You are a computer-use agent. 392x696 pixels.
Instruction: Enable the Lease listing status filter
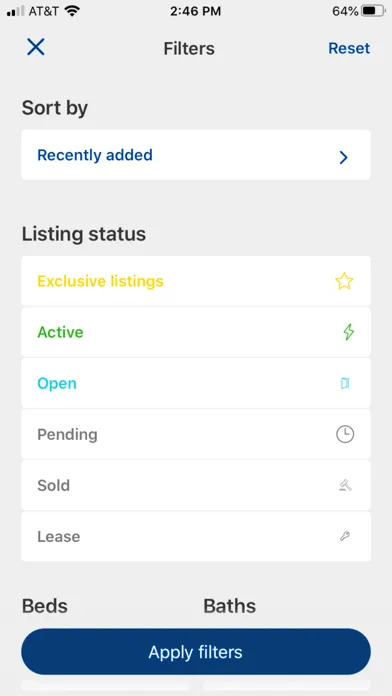(x=196, y=536)
